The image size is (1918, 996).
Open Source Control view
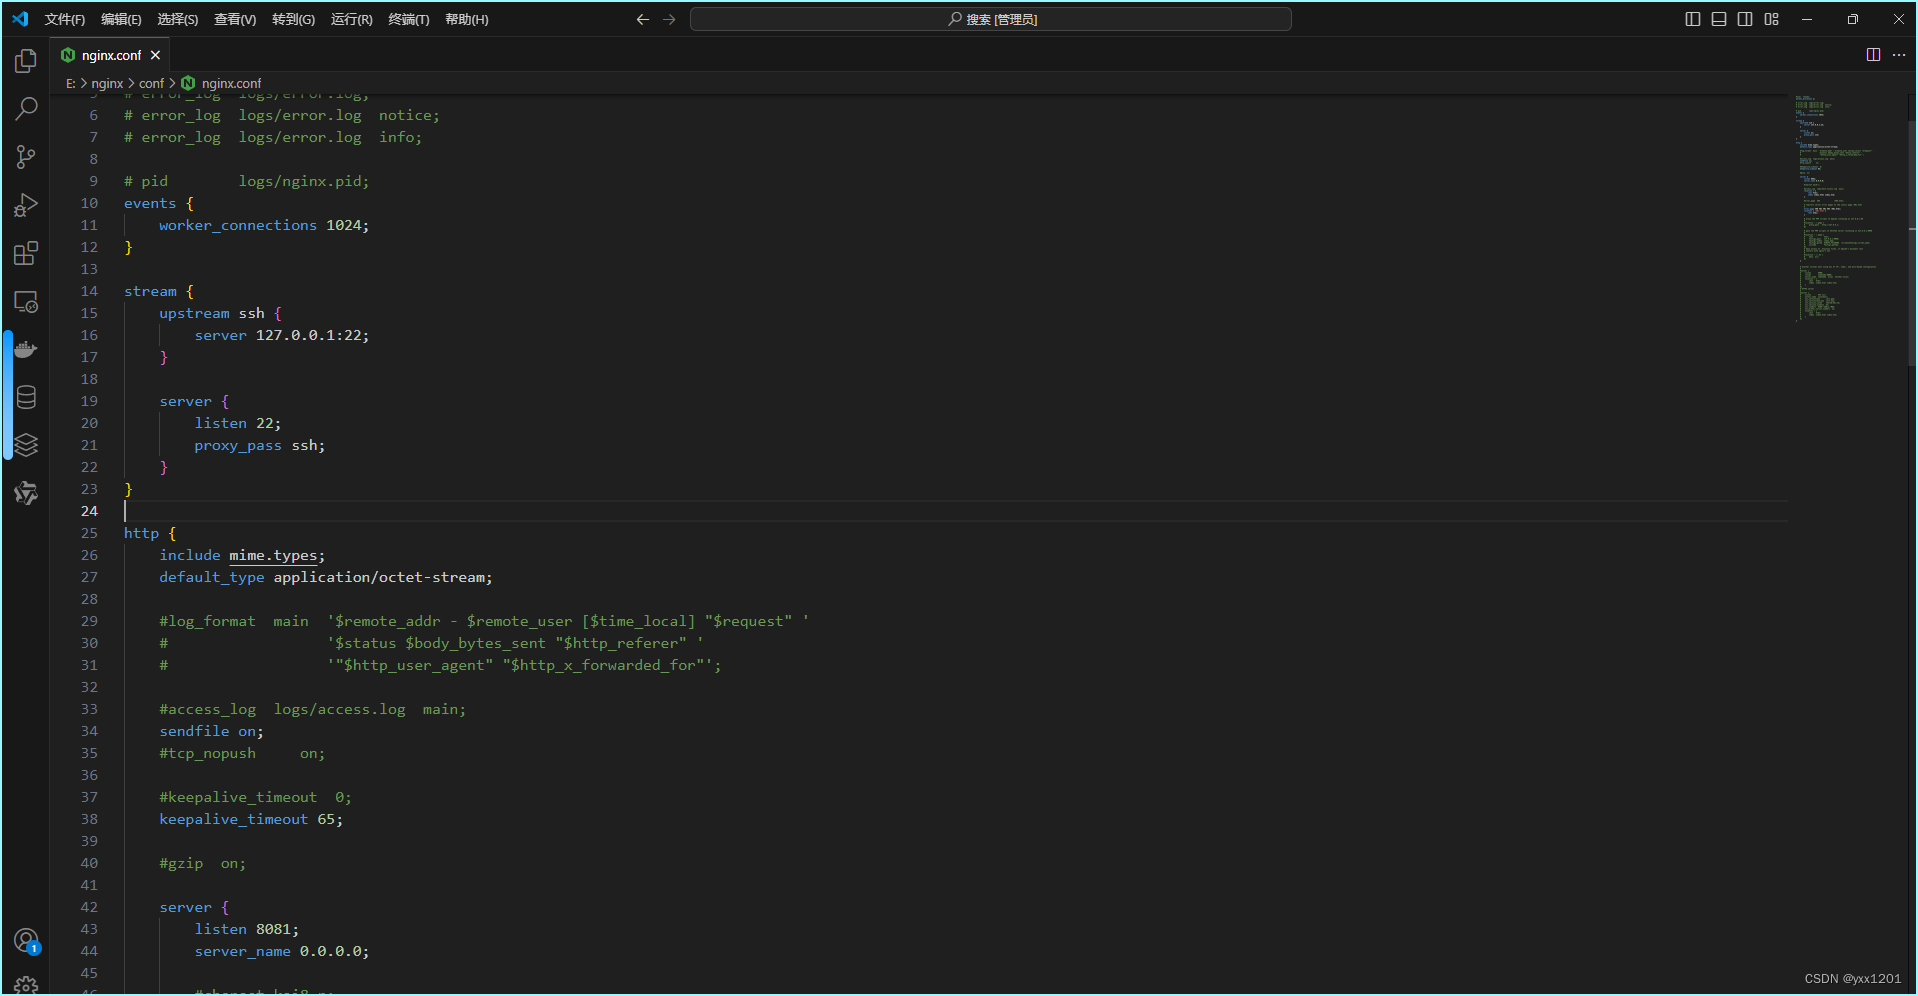tap(26, 157)
